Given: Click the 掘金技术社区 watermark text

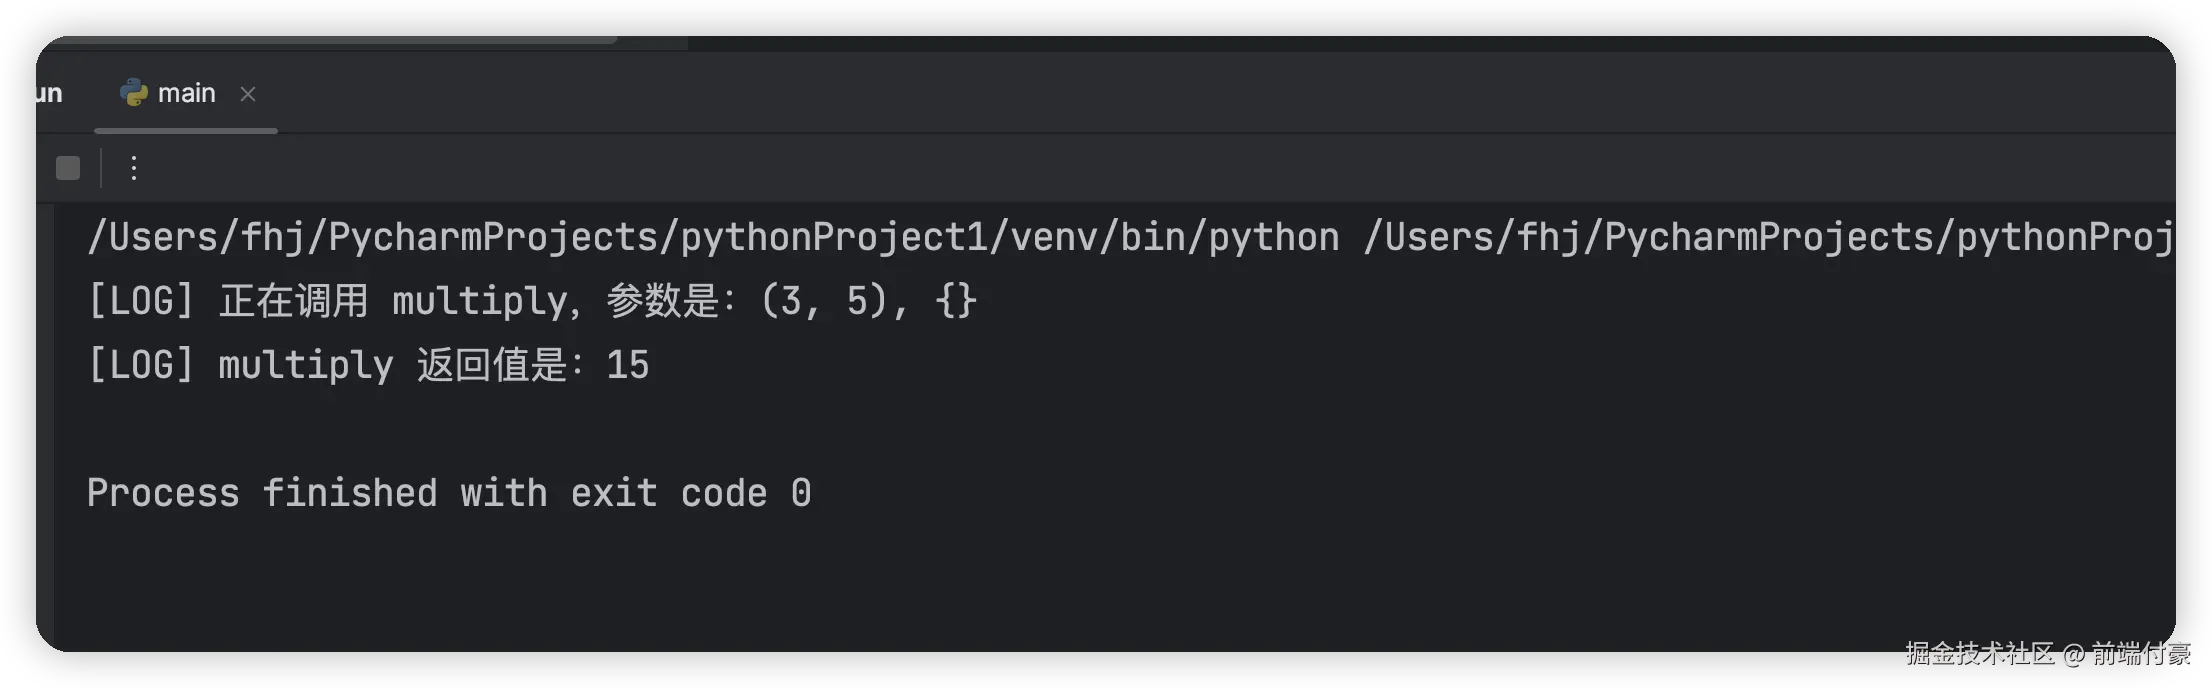Looking at the screenshot, I should (x=1978, y=653).
